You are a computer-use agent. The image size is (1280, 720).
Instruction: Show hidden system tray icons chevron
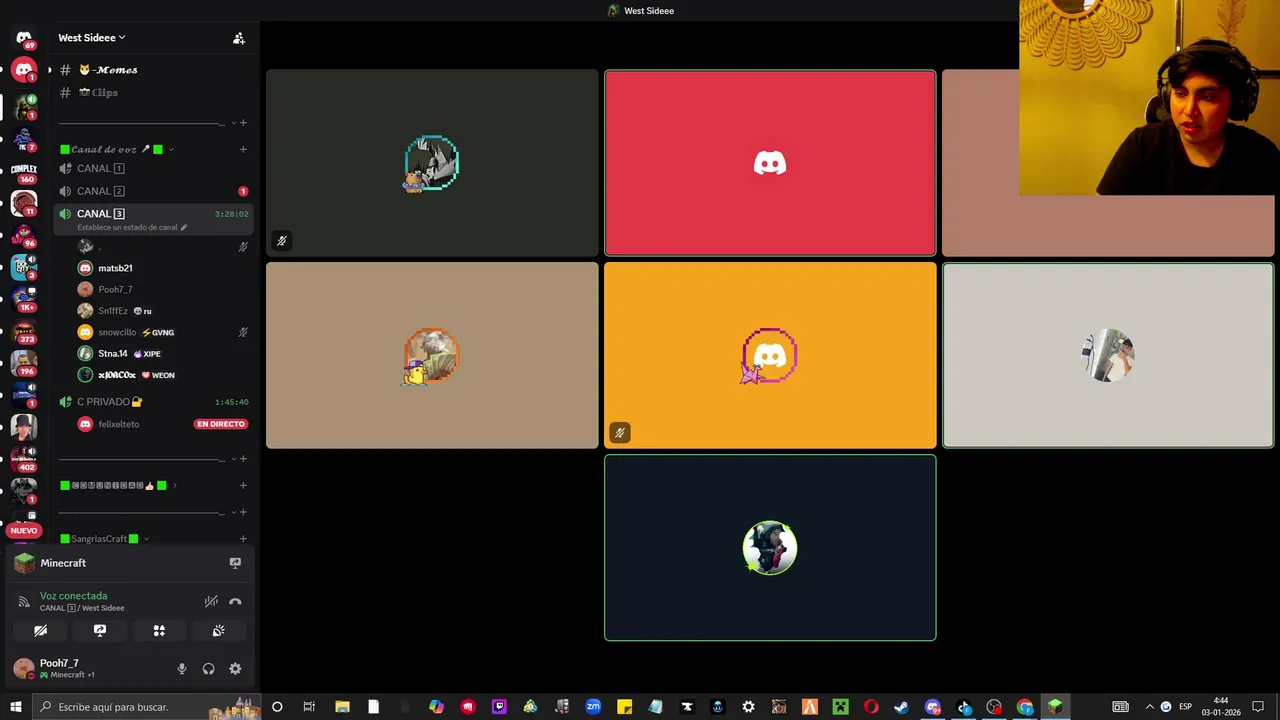pyautogui.click(x=1149, y=707)
